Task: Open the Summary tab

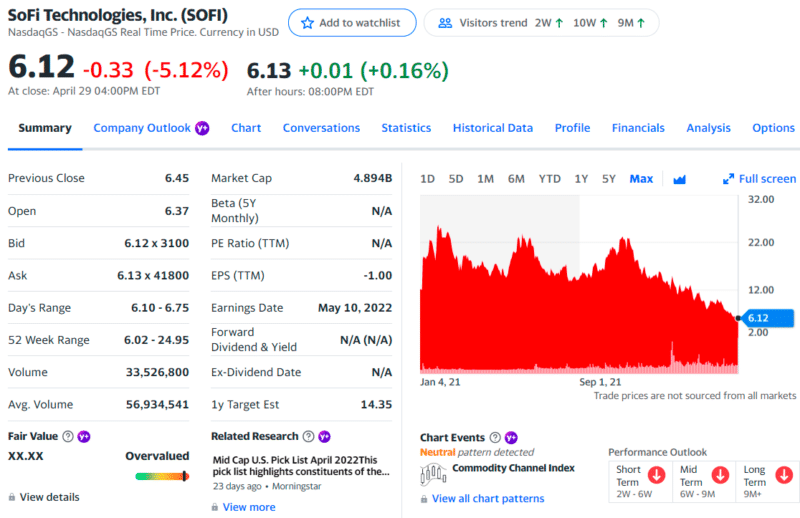Action: tap(45, 128)
